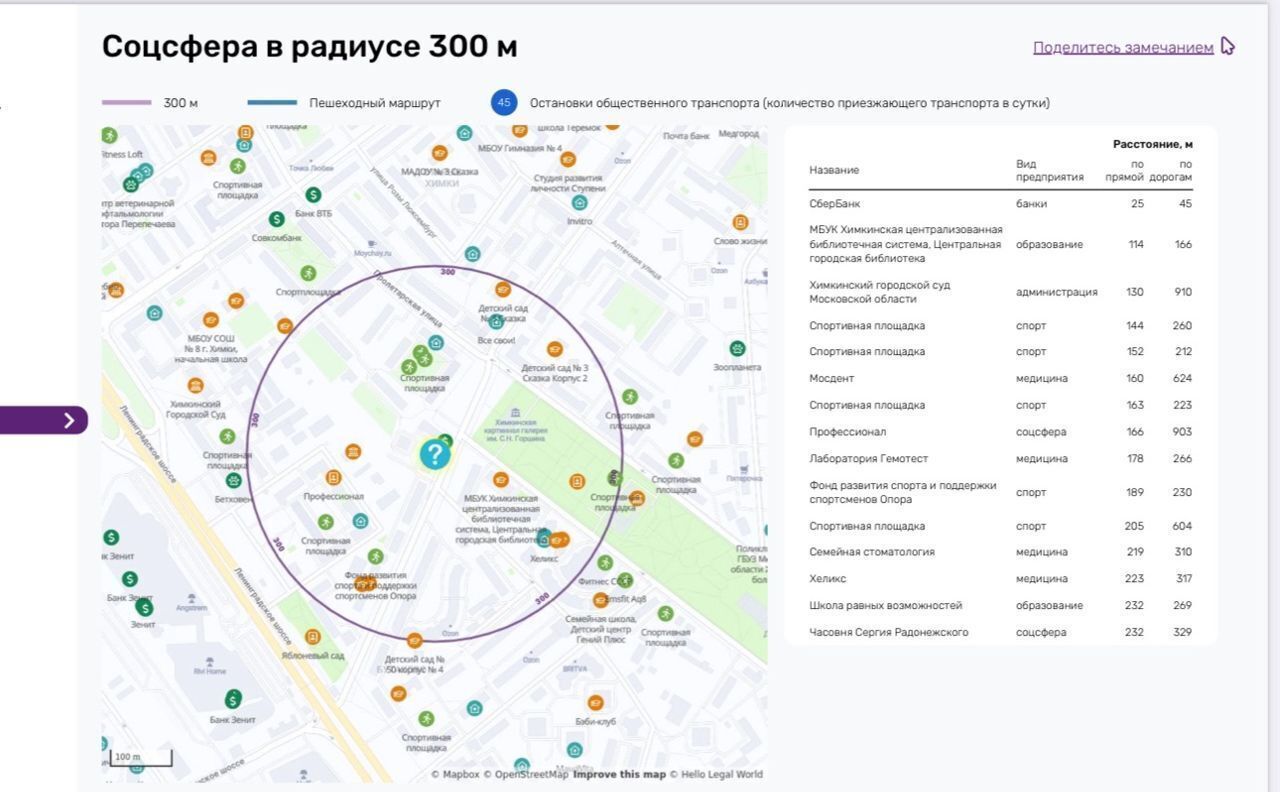Screen dimensions: 1280x792
Task: Click the Все свои! teal marker
Action: (x=496, y=322)
